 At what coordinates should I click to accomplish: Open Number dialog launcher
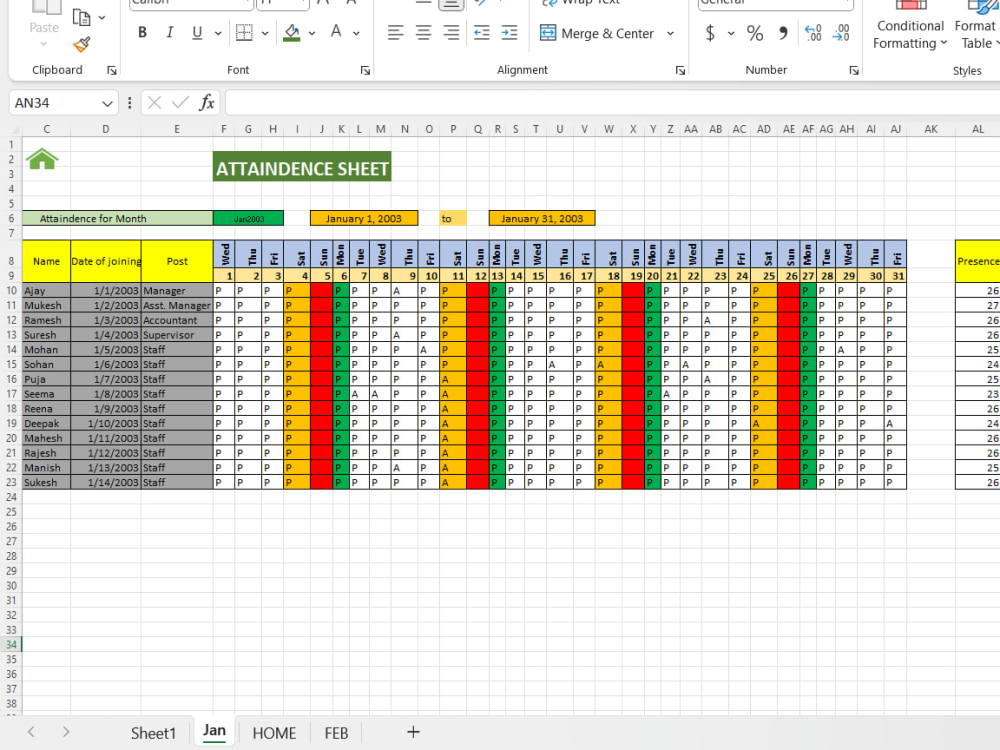pyautogui.click(x=854, y=70)
